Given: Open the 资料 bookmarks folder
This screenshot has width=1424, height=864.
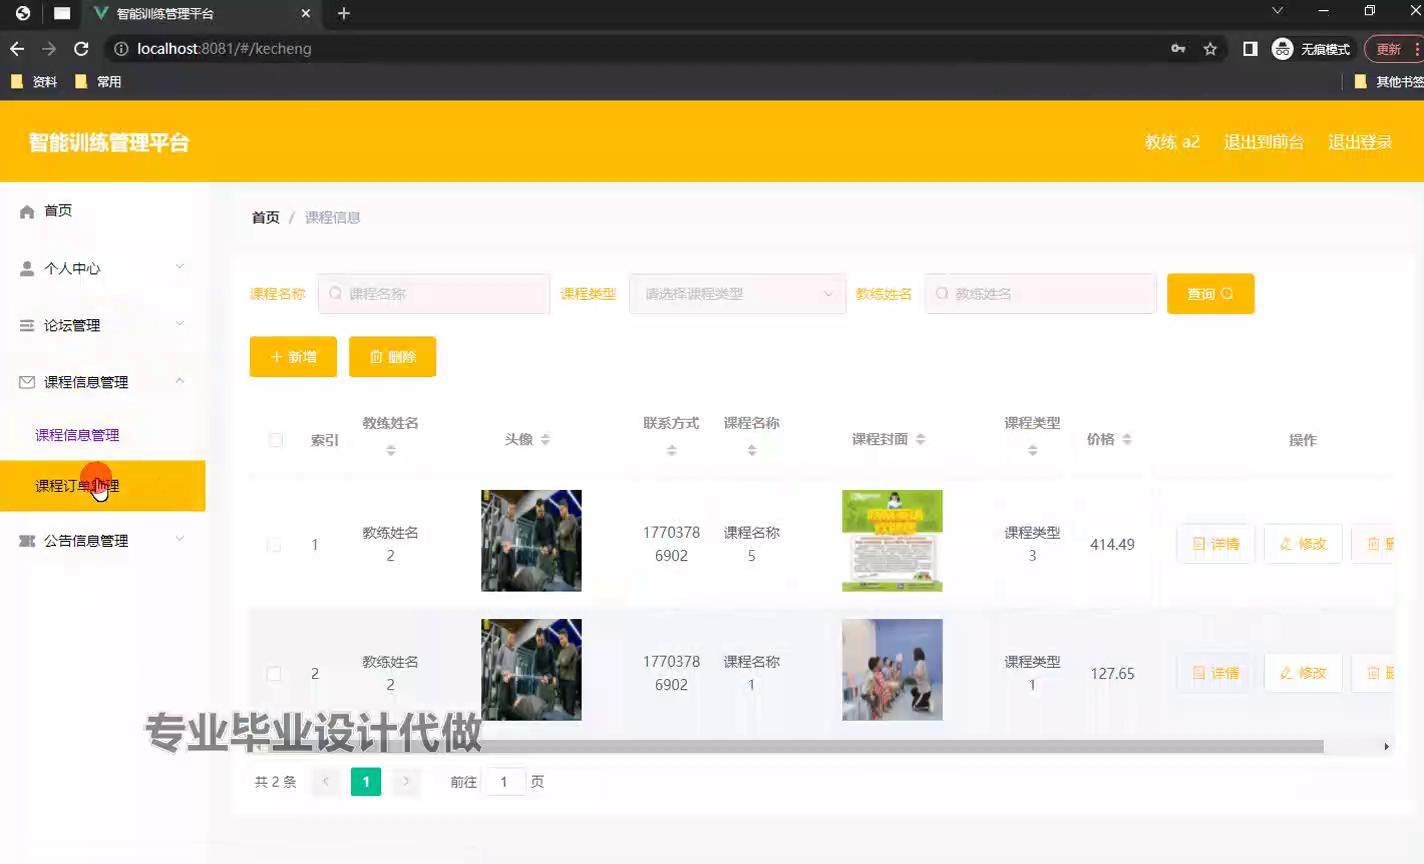Looking at the screenshot, I should click(34, 82).
